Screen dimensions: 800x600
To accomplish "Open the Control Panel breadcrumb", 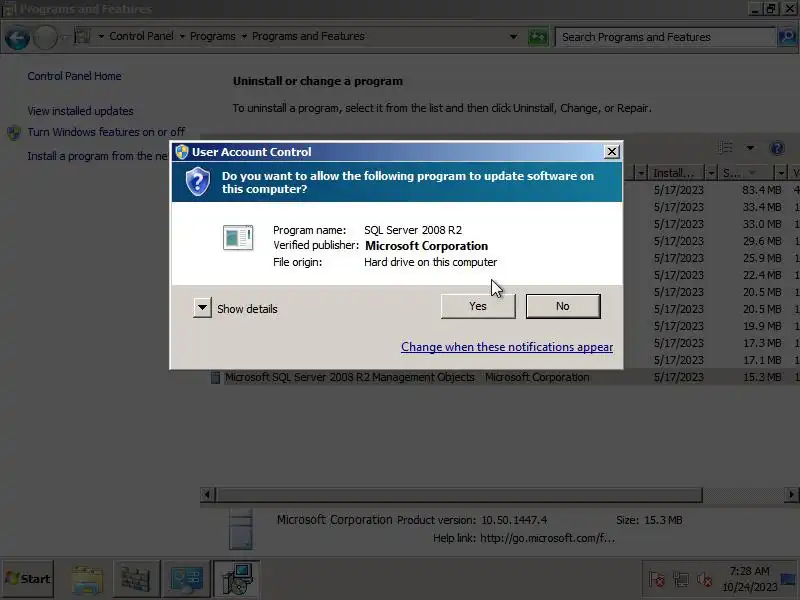I will coord(141,36).
